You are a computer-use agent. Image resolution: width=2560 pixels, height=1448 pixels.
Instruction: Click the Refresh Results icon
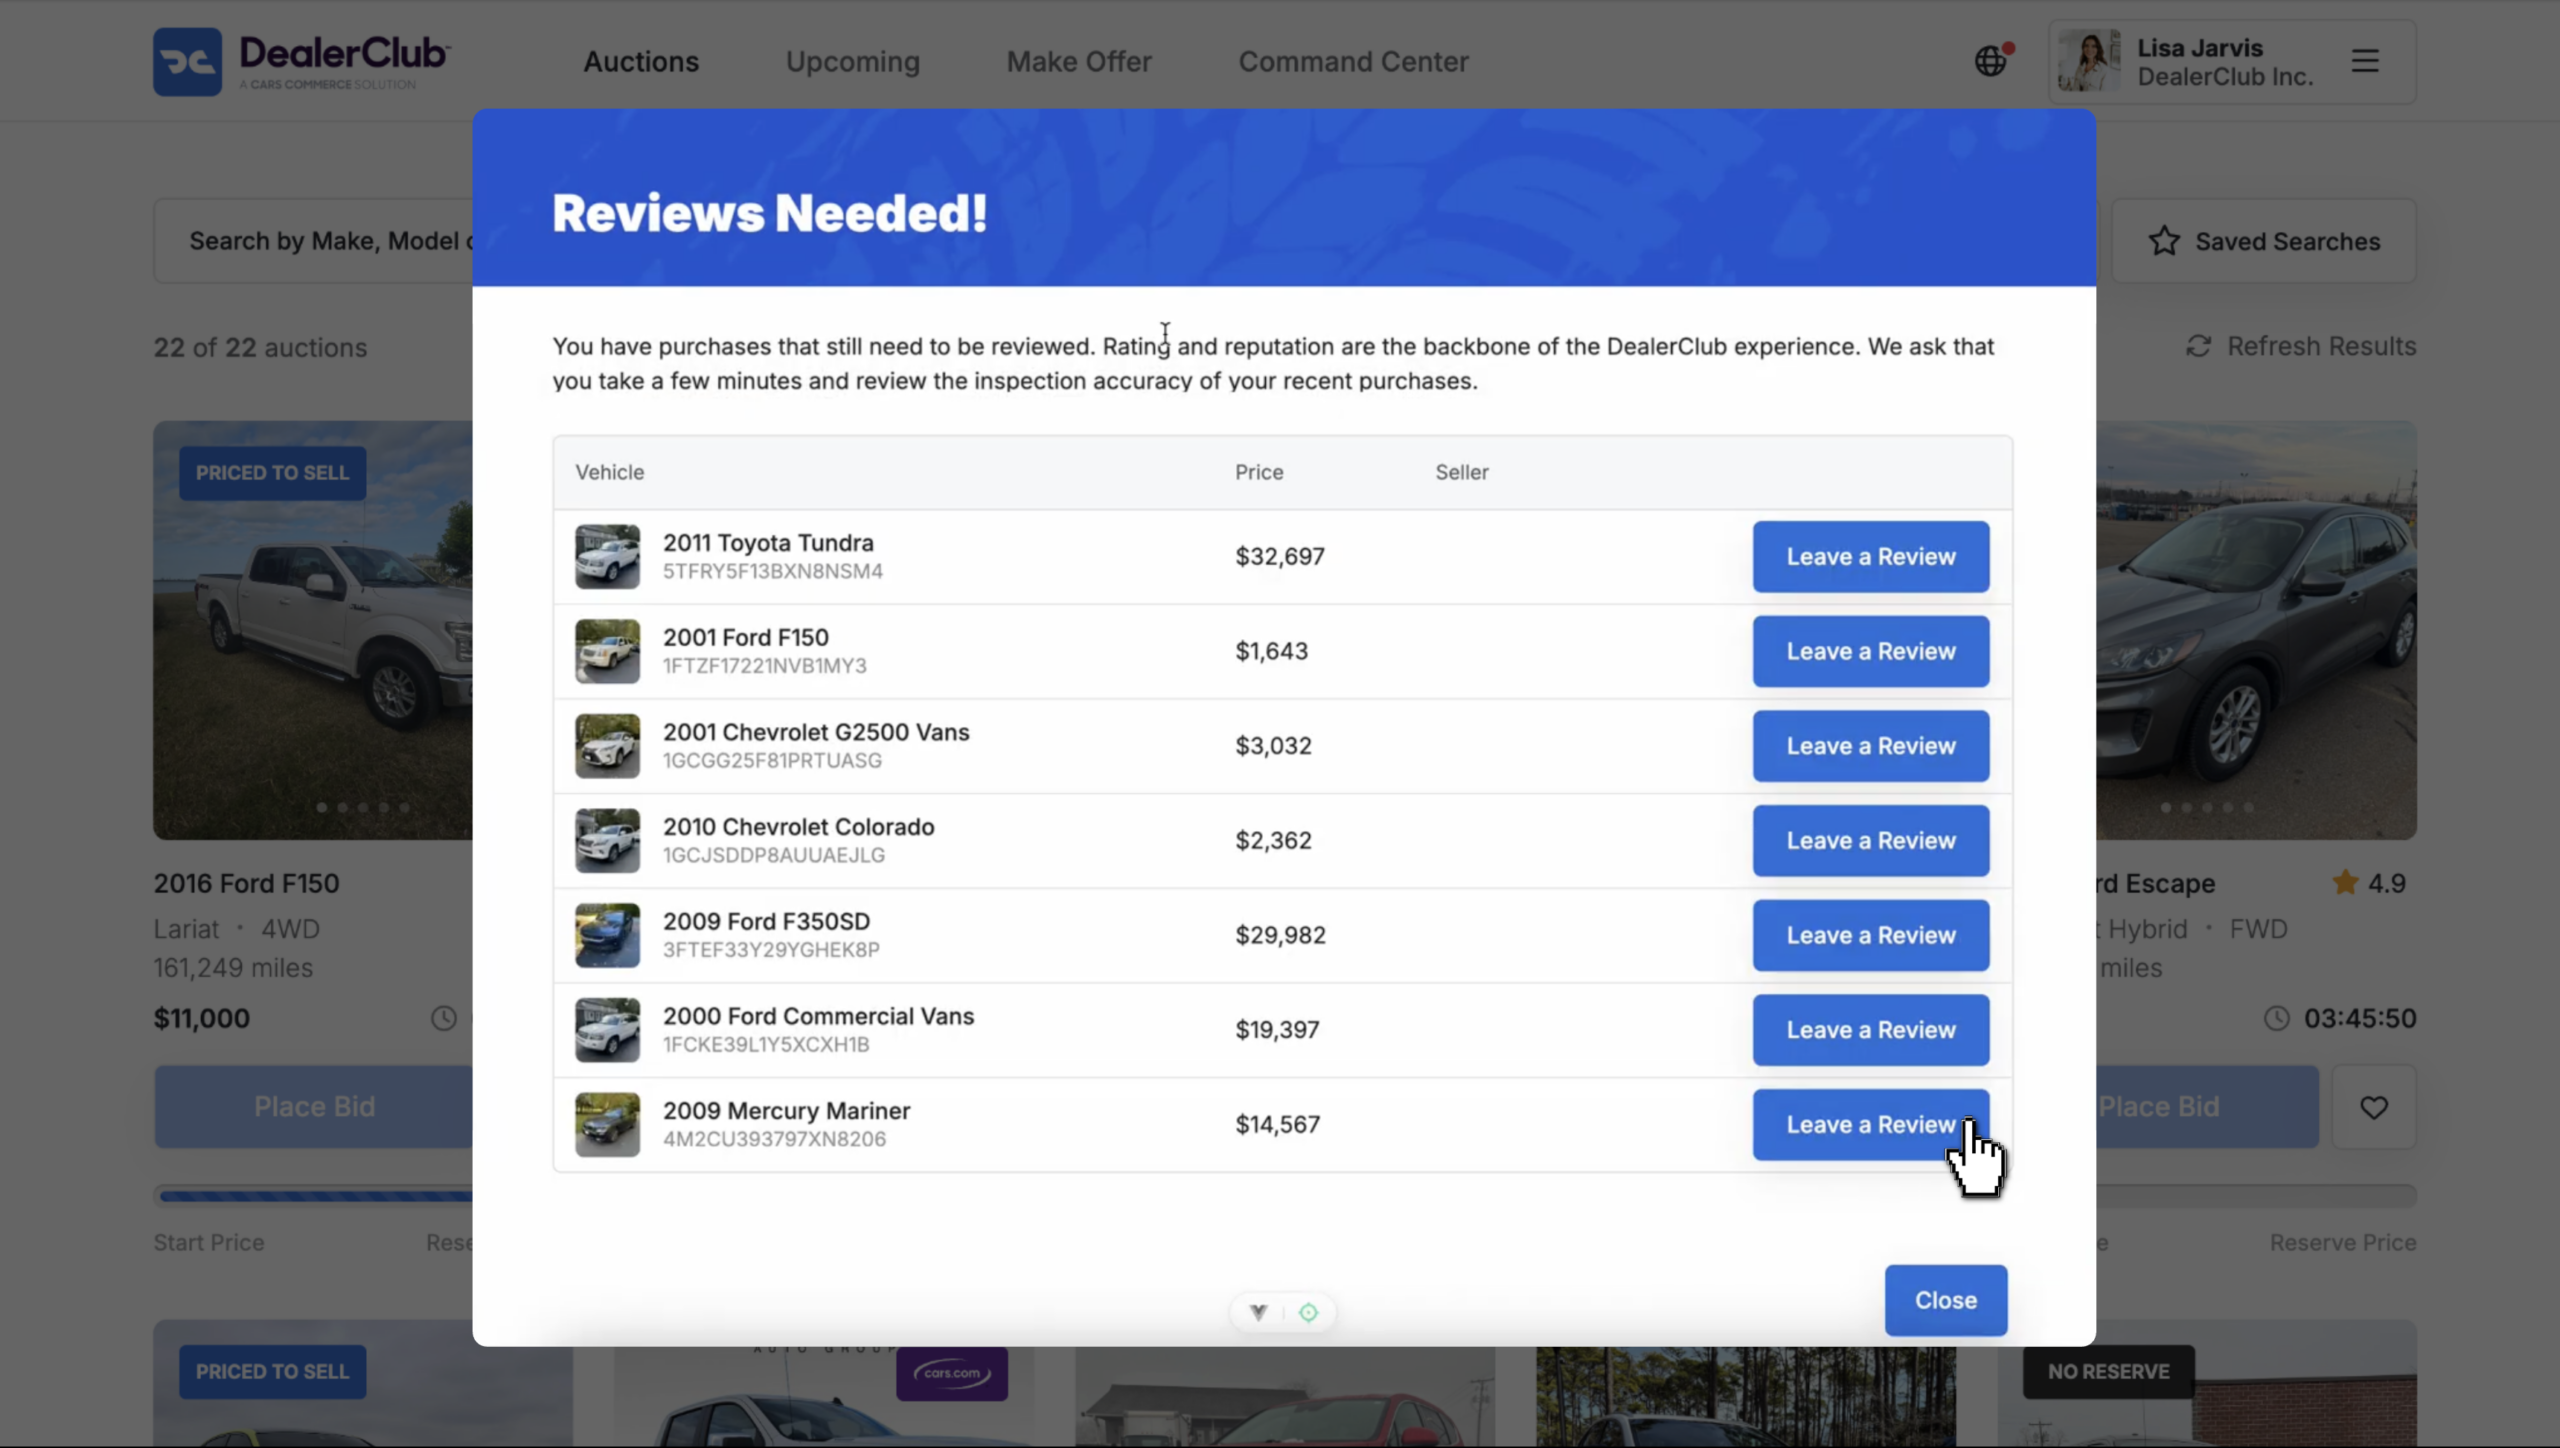tap(2198, 346)
